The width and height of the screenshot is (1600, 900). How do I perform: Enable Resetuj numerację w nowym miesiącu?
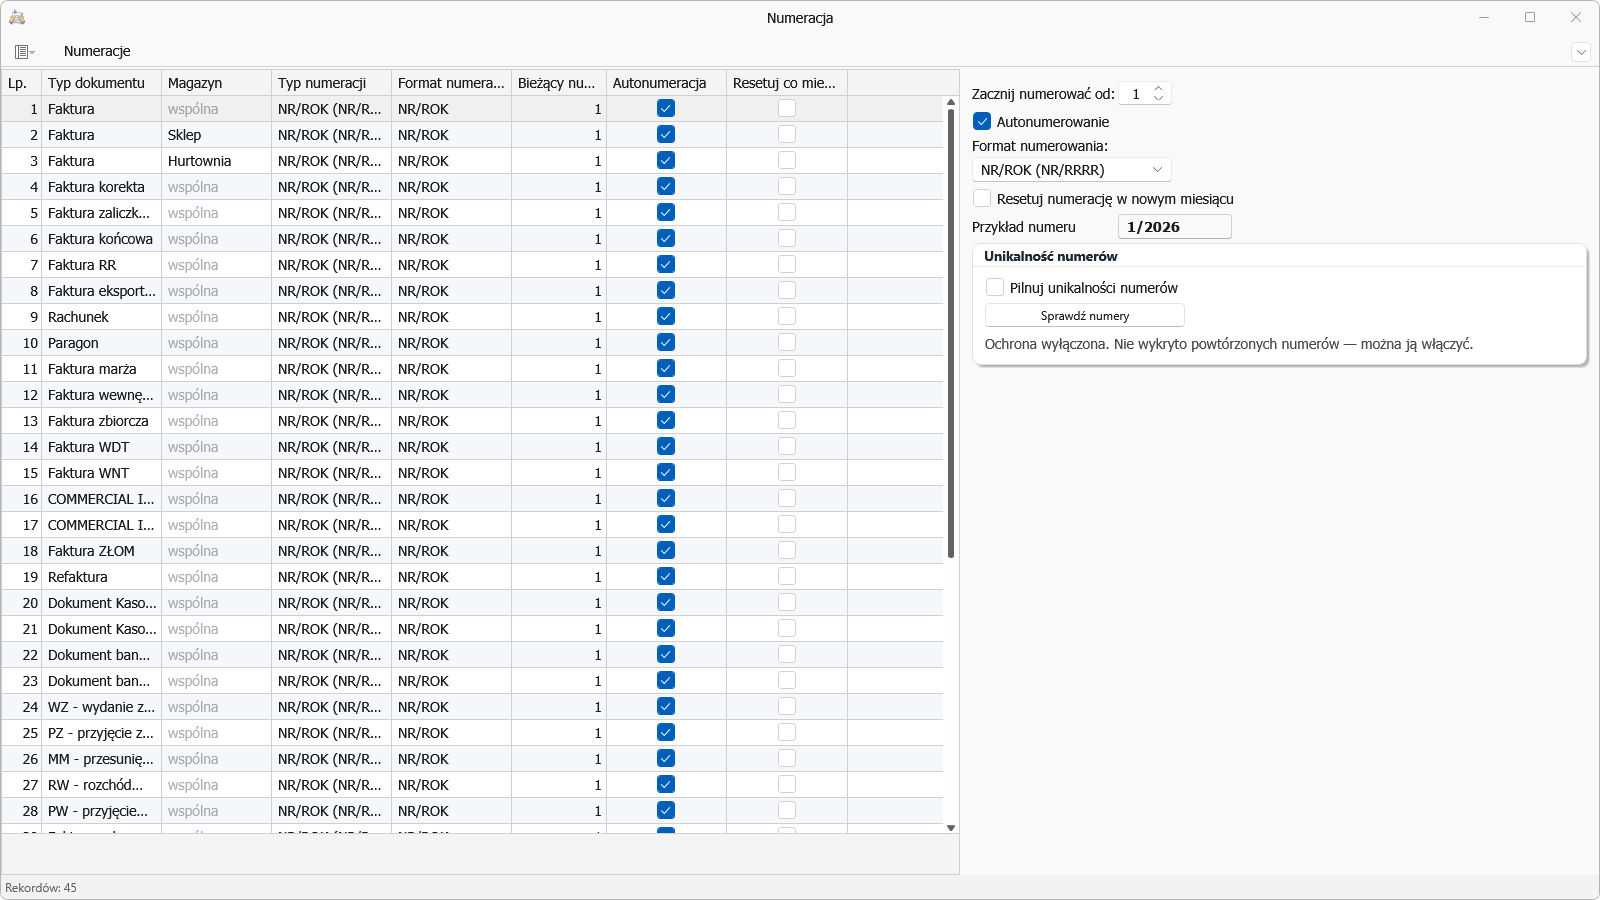pyautogui.click(x=982, y=199)
